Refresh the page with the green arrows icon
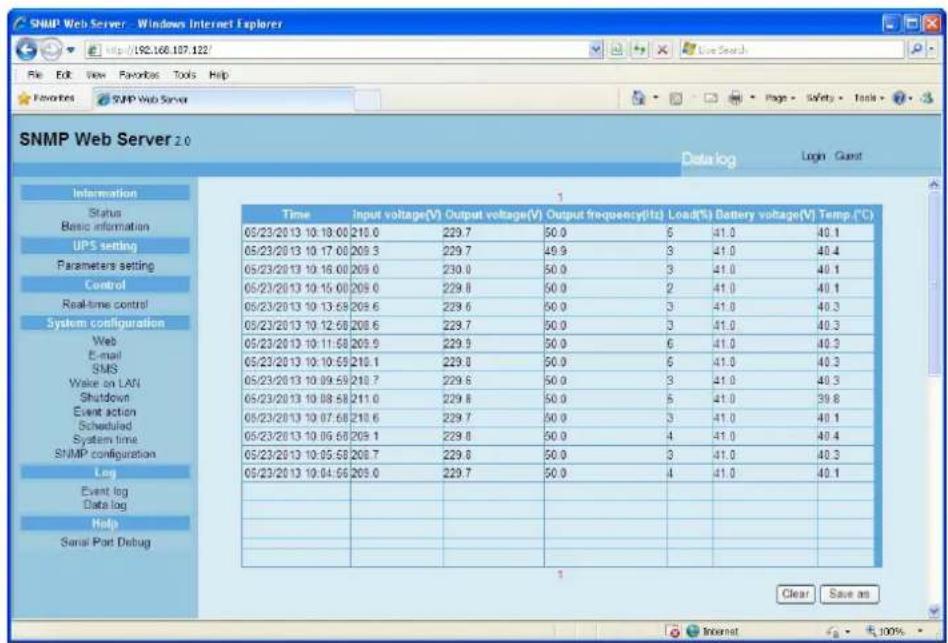The image size is (948, 643). pos(639,50)
